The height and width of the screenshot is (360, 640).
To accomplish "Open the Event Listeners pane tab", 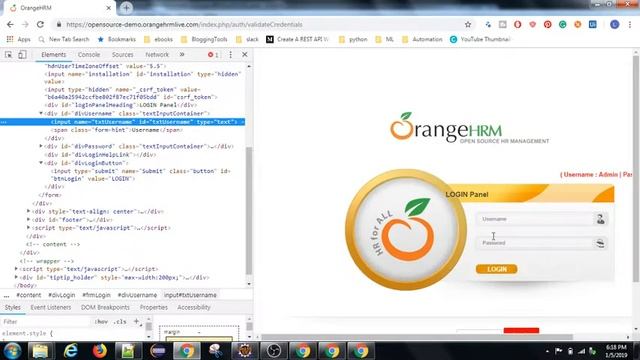I will 51,307.
